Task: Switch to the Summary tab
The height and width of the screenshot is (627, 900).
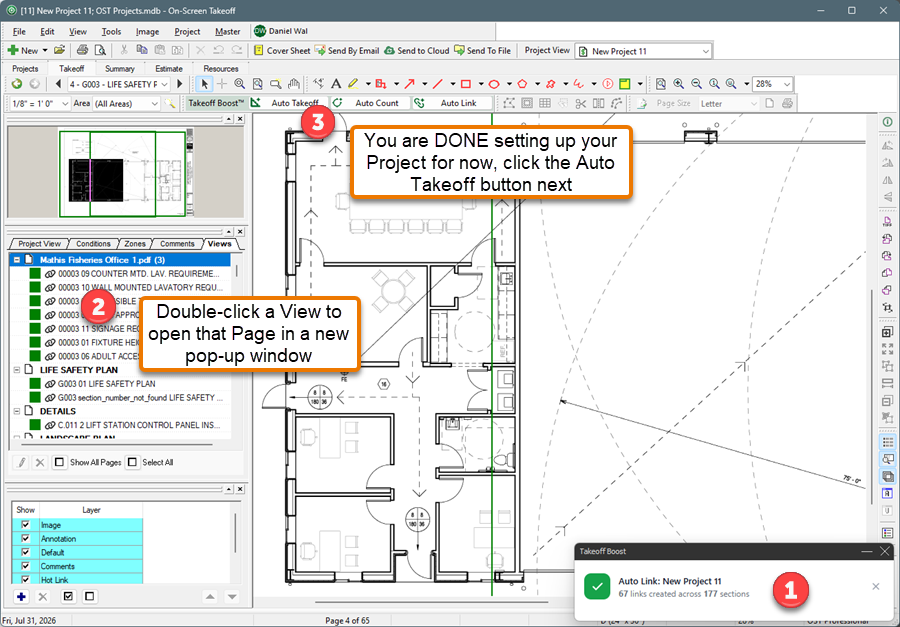Action: tap(119, 68)
